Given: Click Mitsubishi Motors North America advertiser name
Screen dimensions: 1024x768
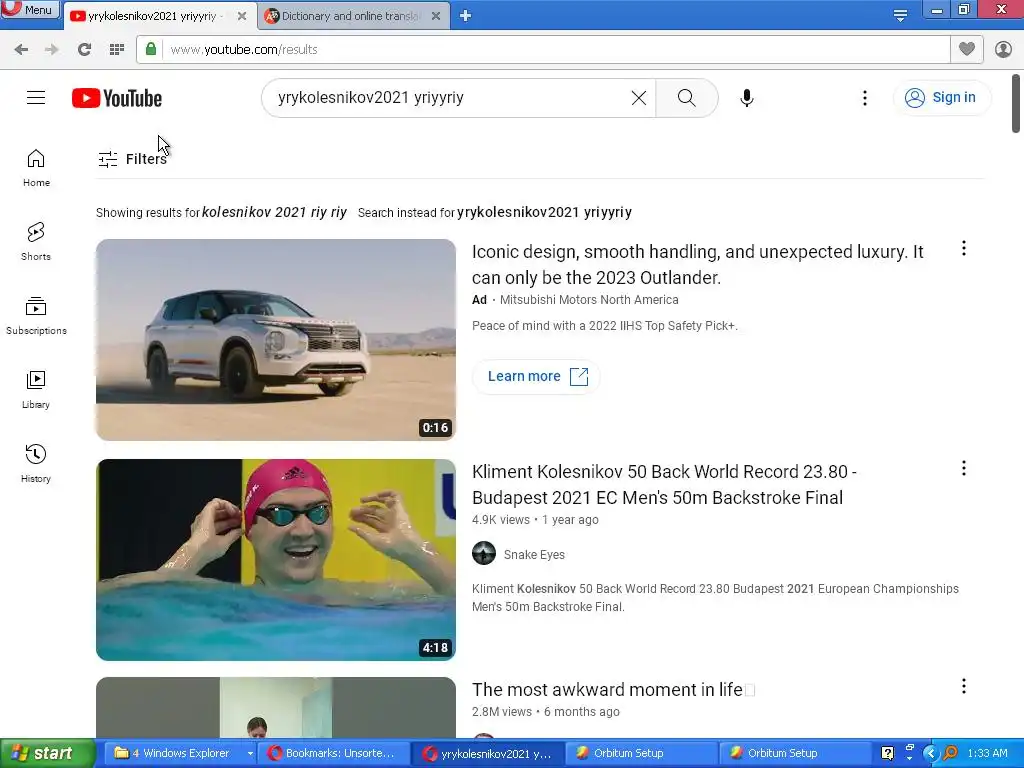Looking at the screenshot, I should [x=589, y=300].
